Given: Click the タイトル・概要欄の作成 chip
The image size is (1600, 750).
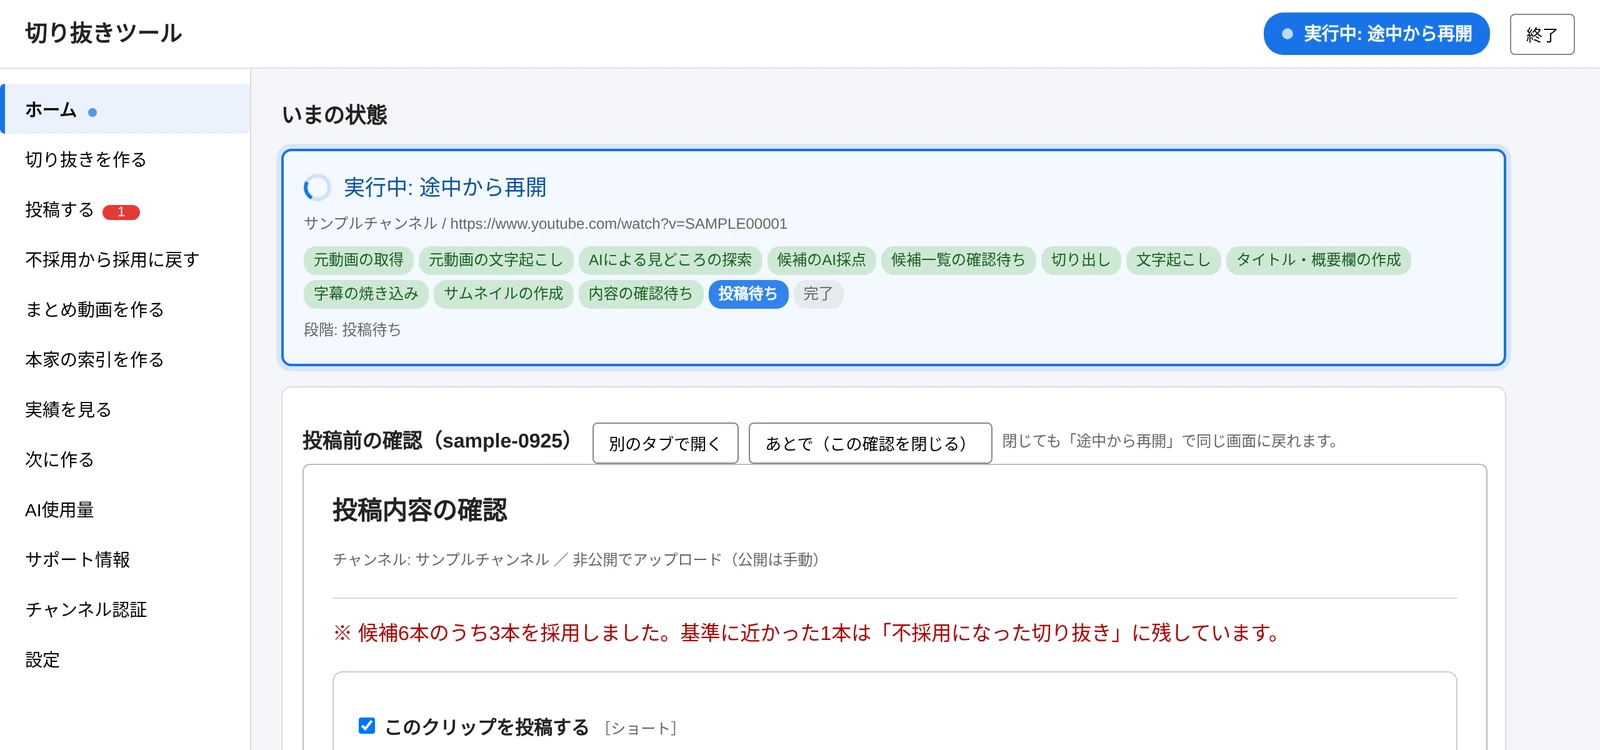Looking at the screenshot, I should pyautogui.click(x=1319, y=260).
